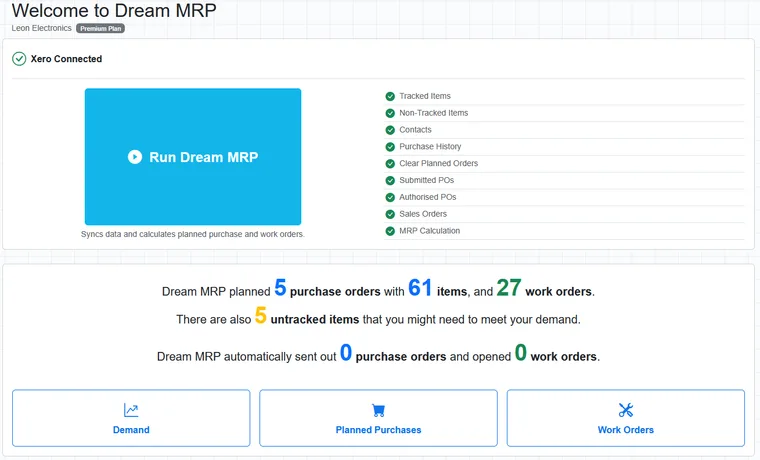Image resolution: width=760 pixels, height=460 pixels.
Task: Click the Demand chart icon
Action: click(131, 410)
